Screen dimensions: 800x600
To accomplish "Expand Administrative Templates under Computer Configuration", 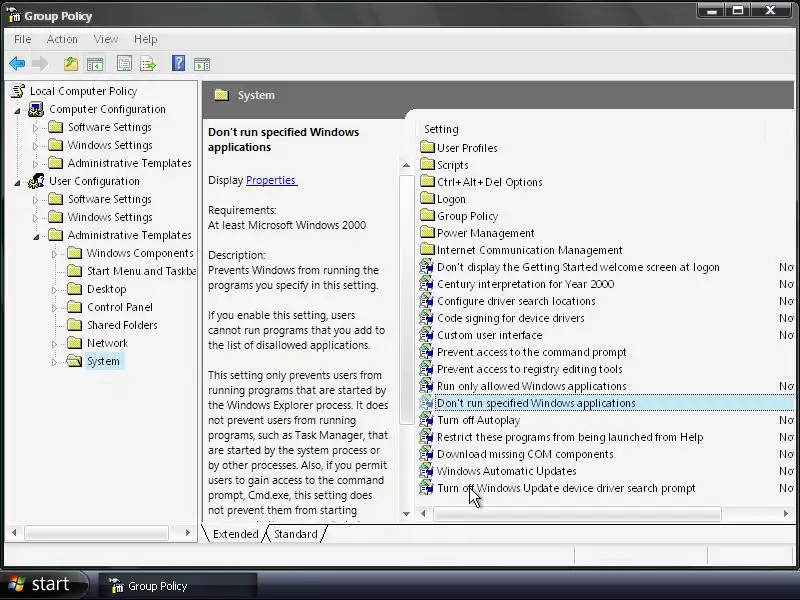I will [x=35, y=164].
